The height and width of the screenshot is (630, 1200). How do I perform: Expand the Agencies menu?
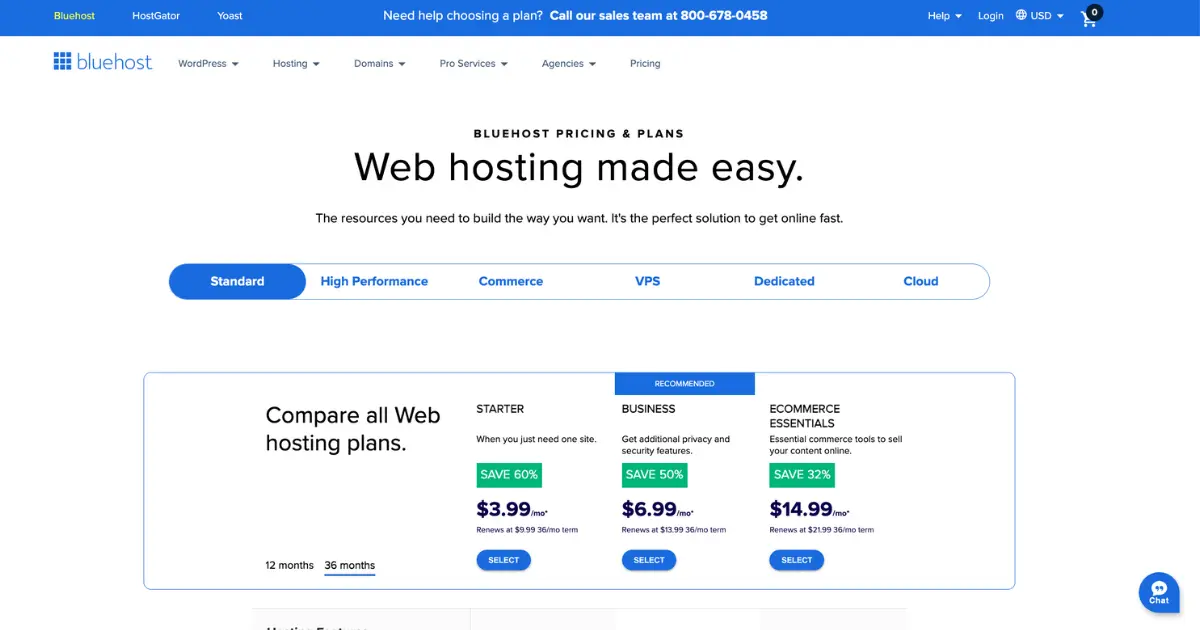pyautogui.click(x=569, y=64)
